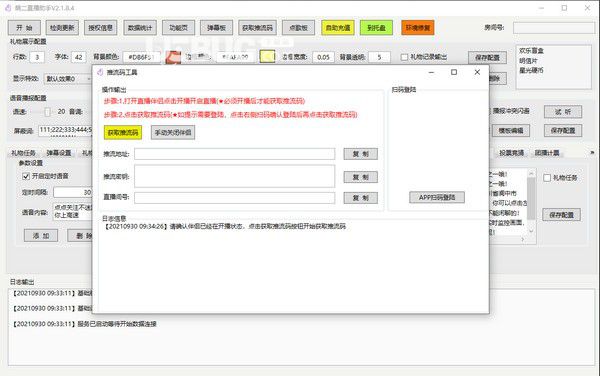Open the 点歌板 song request board
The image size is (600, 376).
(x=298, y=28)
